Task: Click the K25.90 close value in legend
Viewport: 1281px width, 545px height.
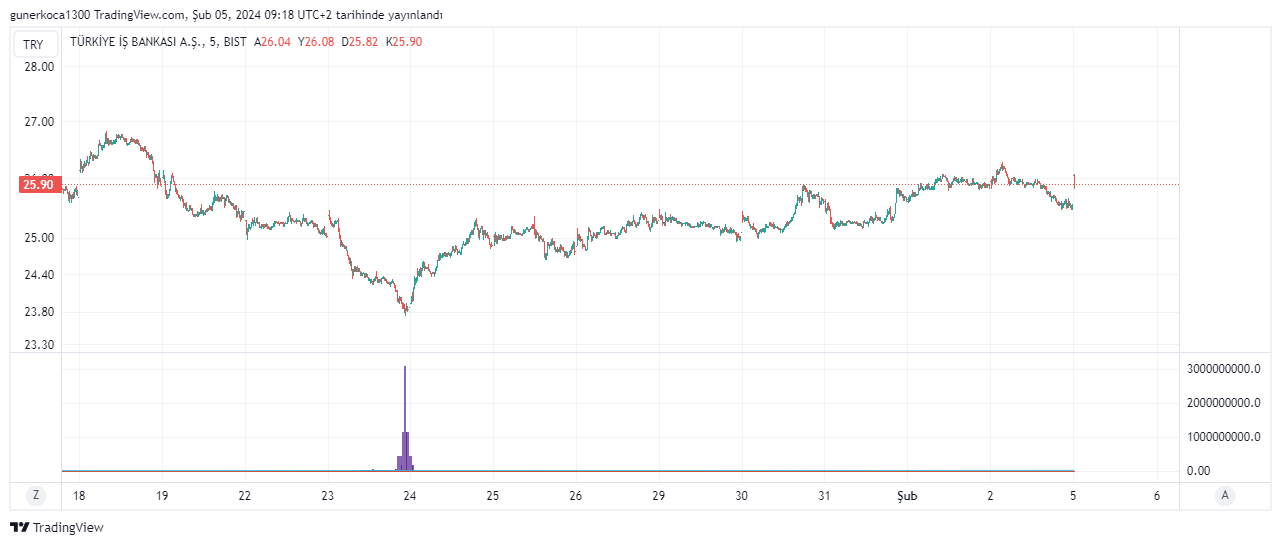Action: click(x=404, y=42)
